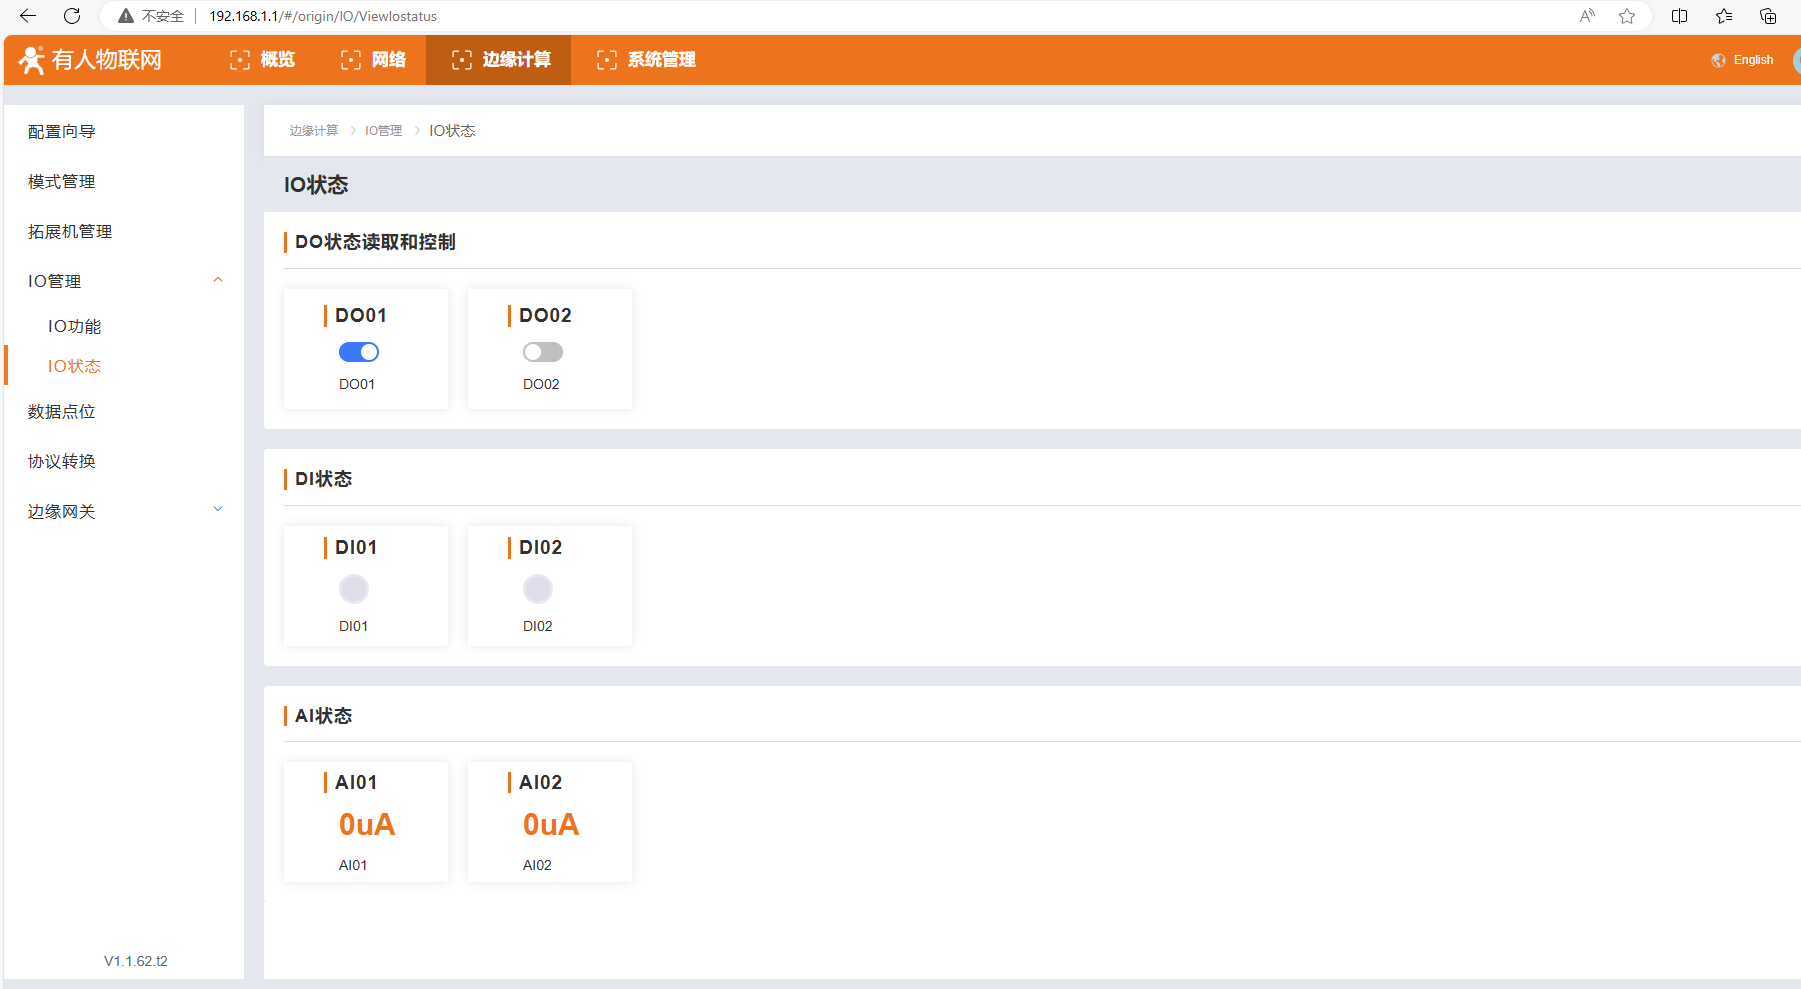This screenshot has height=989, width=1801.
Task: Open the favorites list icon
Action: 1724,16
